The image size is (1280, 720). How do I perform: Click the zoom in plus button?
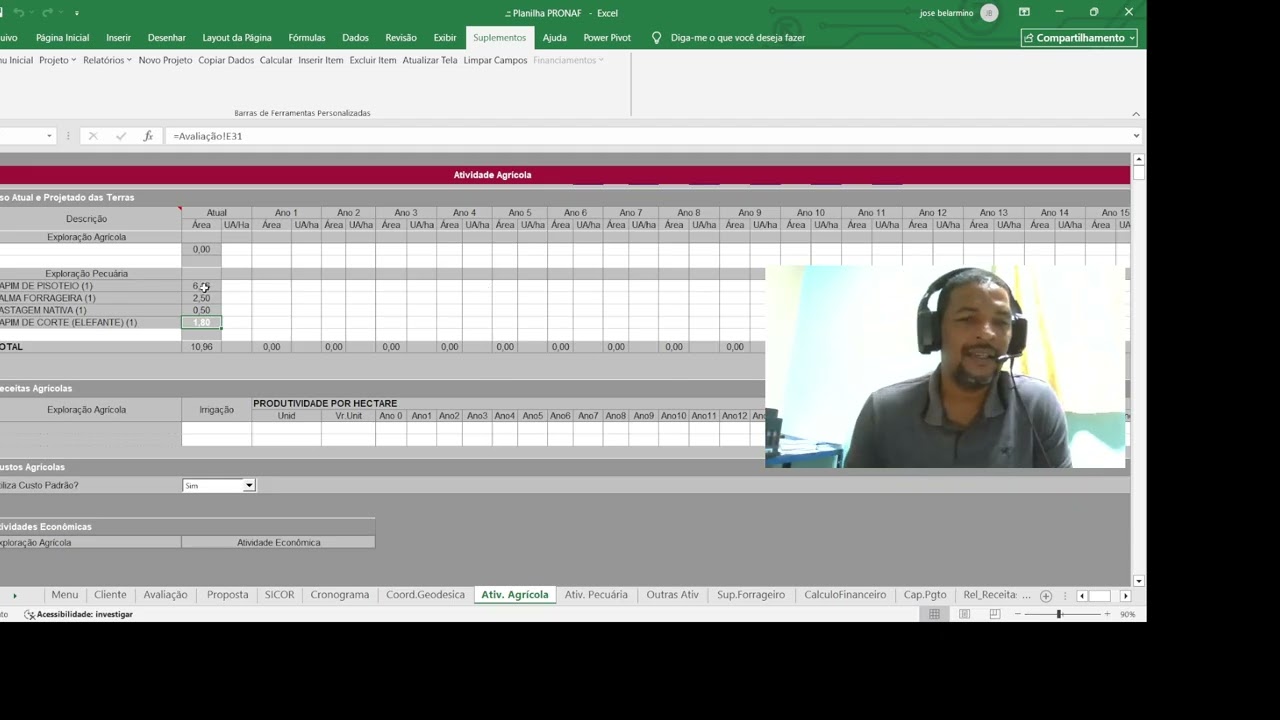point(1107,614)
